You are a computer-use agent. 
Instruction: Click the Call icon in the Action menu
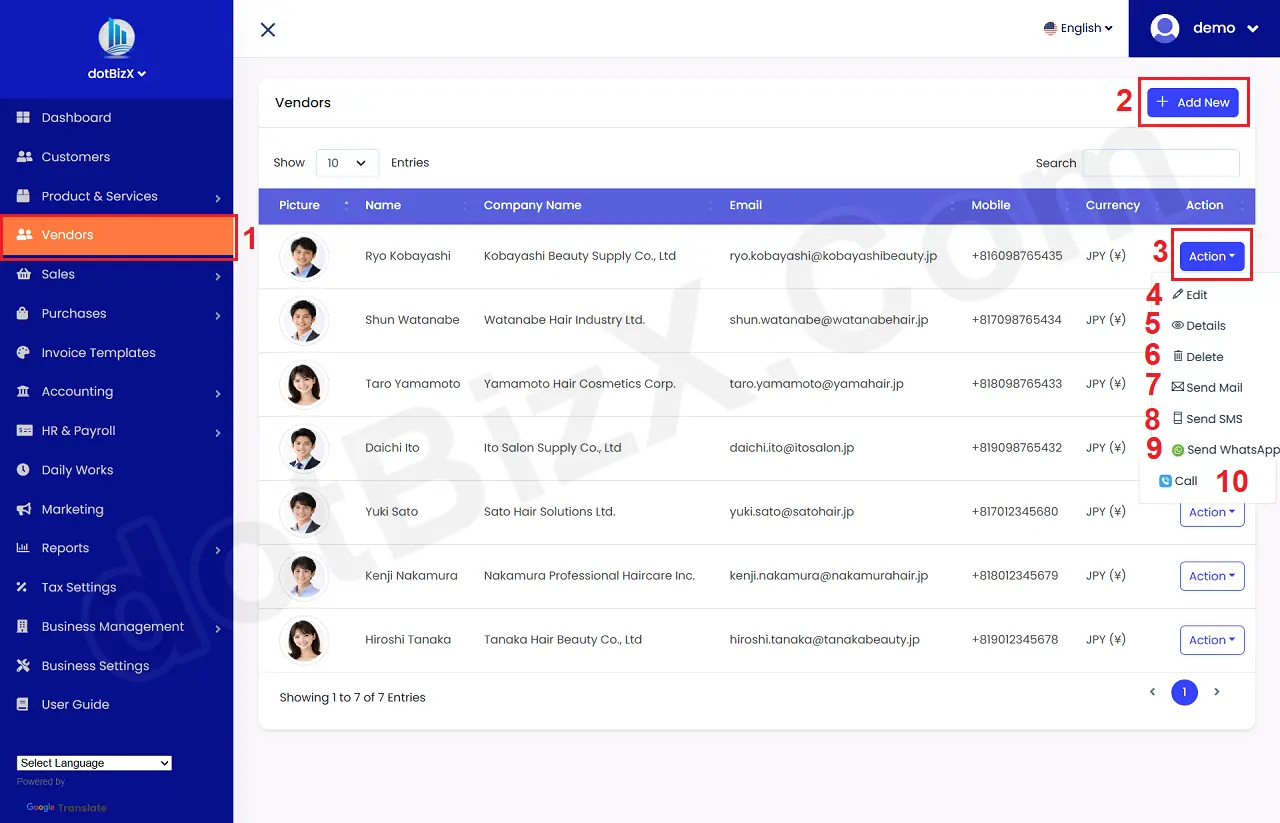[1166, 481]
